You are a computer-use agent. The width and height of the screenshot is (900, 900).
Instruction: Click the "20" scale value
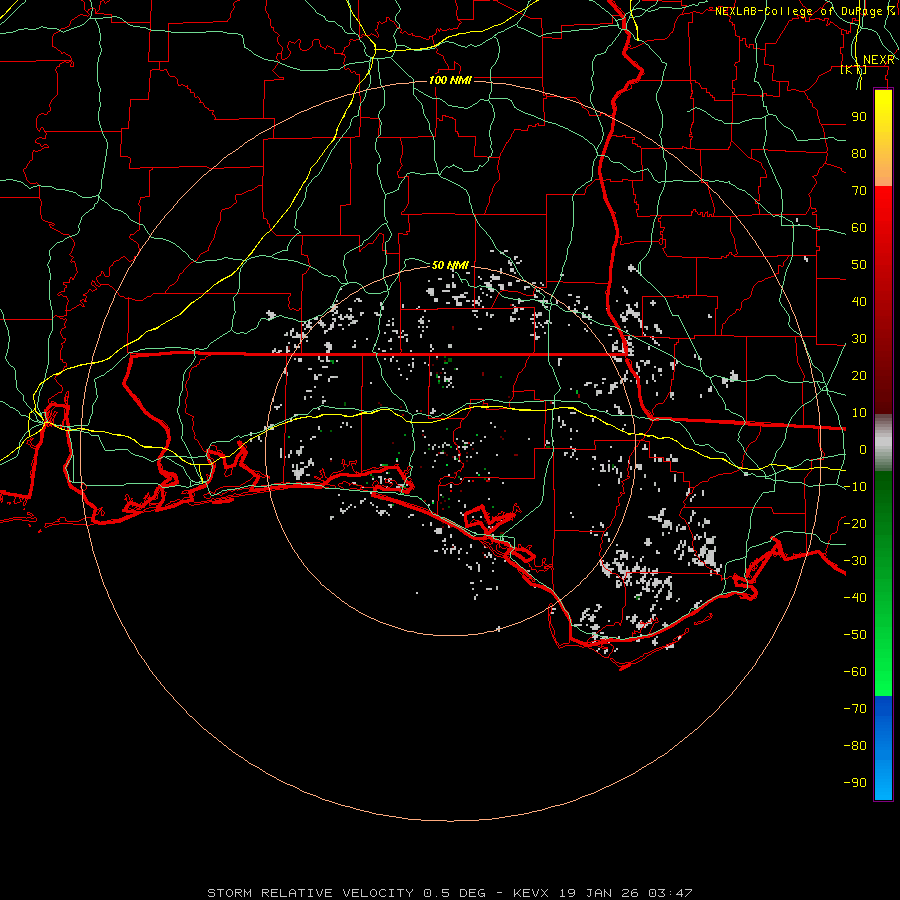(x=859, y=375)
